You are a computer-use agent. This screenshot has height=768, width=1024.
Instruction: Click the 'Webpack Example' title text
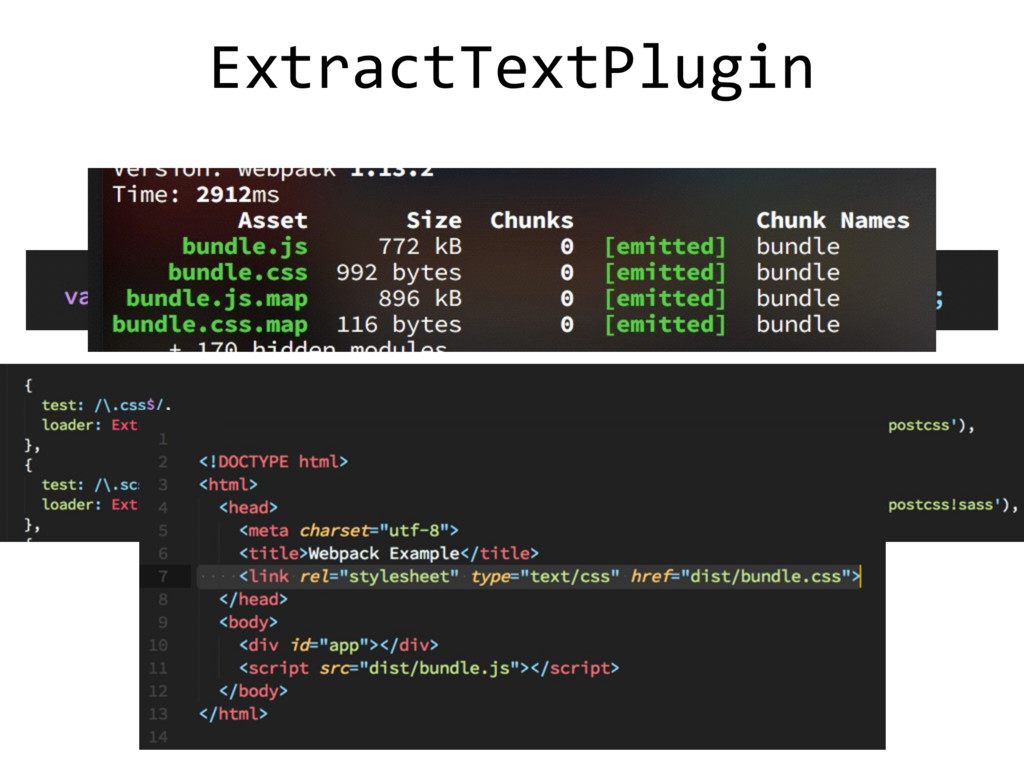384,554
